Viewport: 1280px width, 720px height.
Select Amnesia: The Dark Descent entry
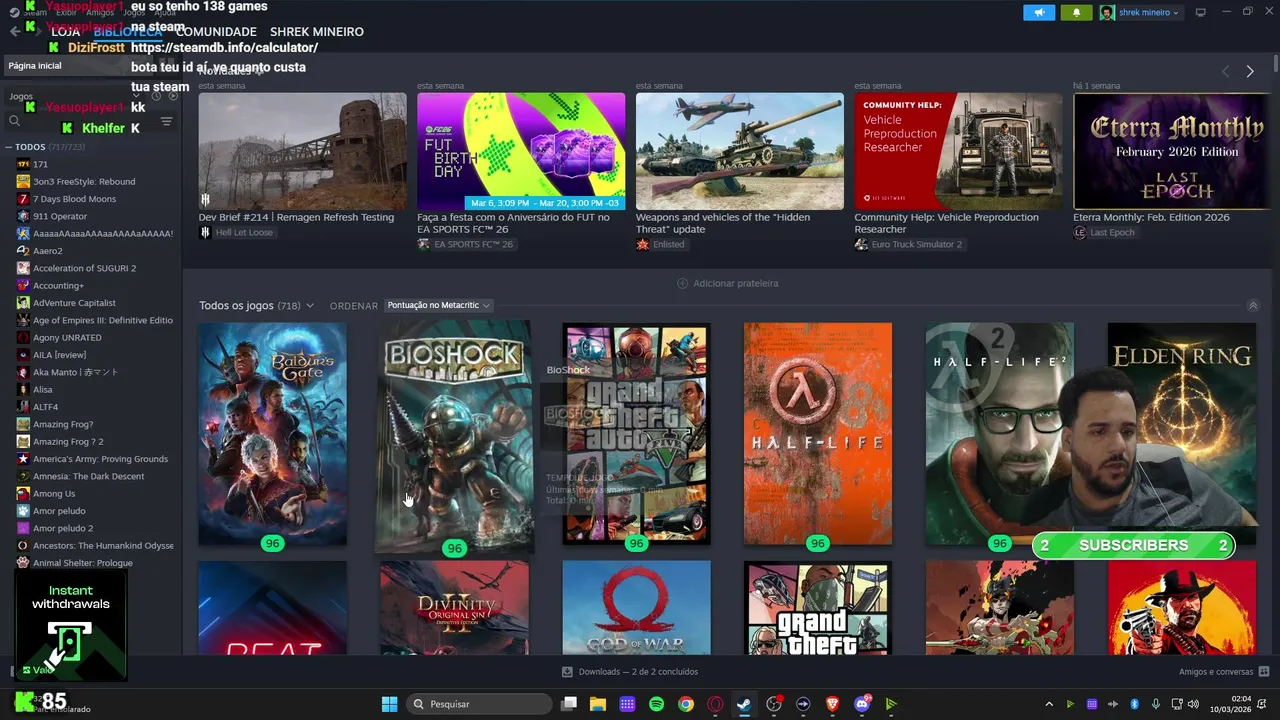[x=88, y=476]
